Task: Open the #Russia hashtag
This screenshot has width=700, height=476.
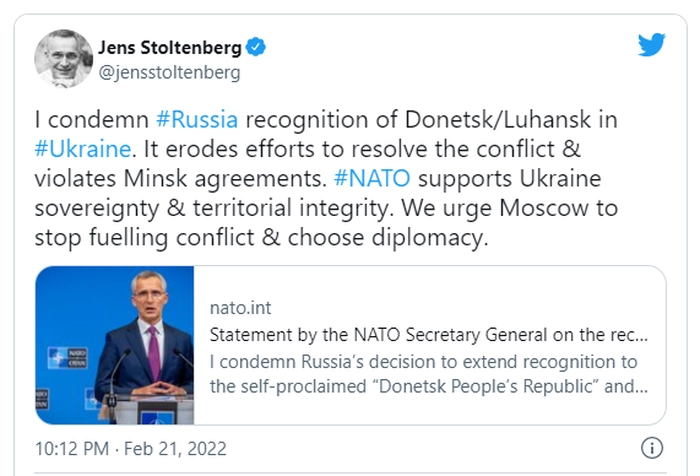Action: click(197, 119)
